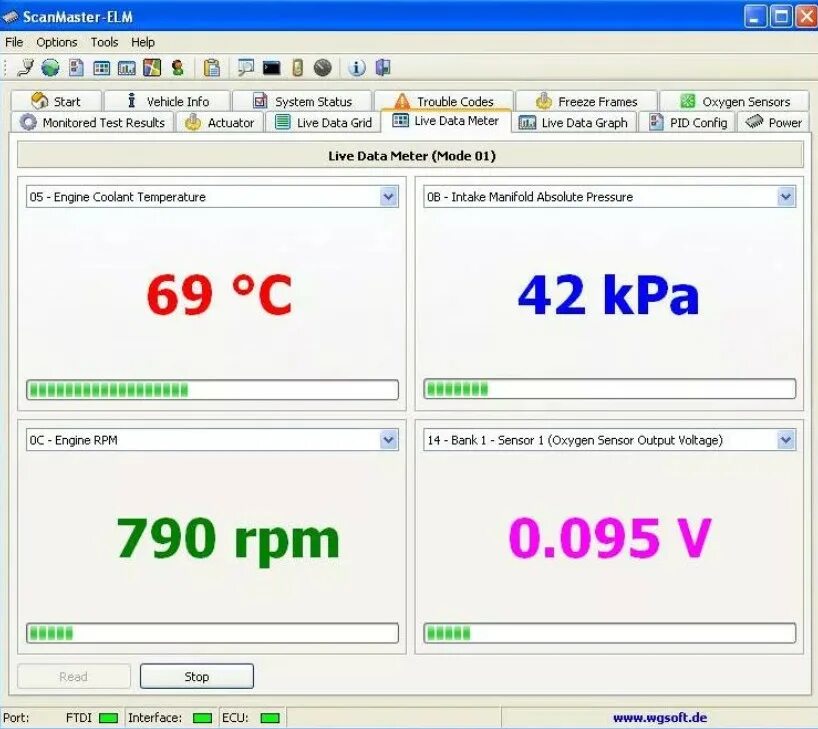Click the engine RPM progress bar

(212, 633)
